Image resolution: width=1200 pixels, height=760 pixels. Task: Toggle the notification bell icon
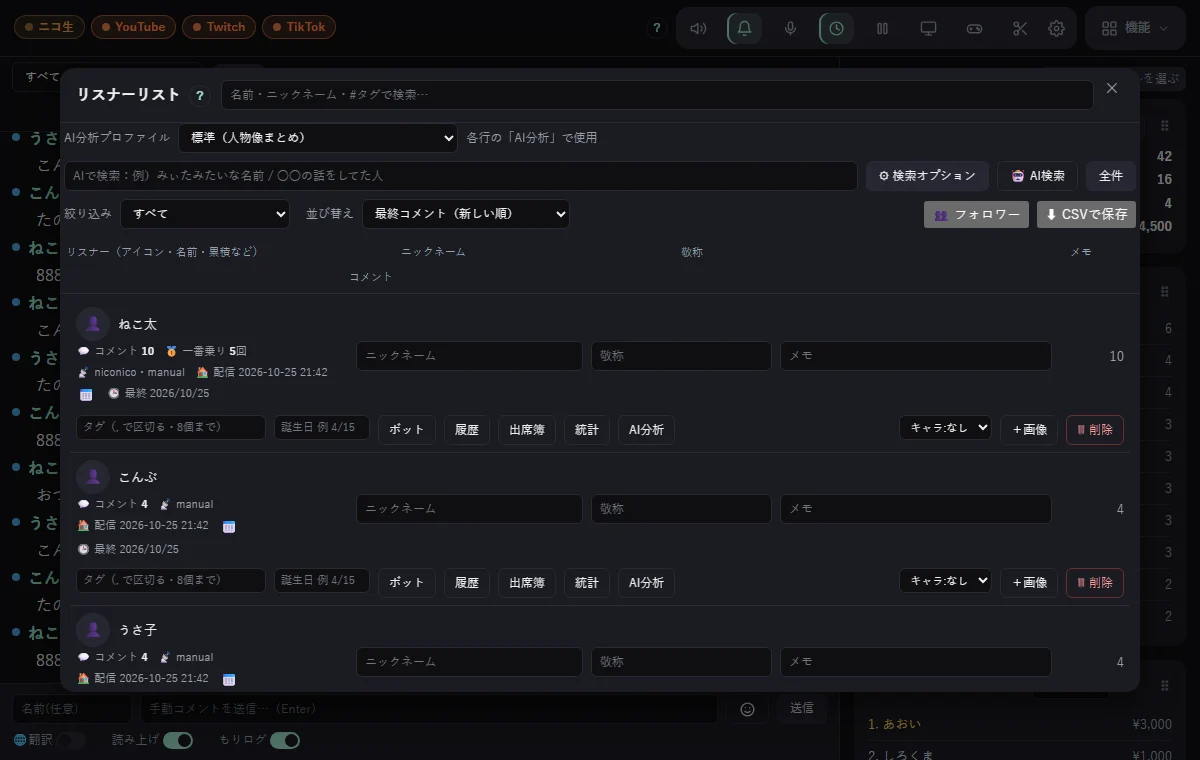(x=744, y=28)
